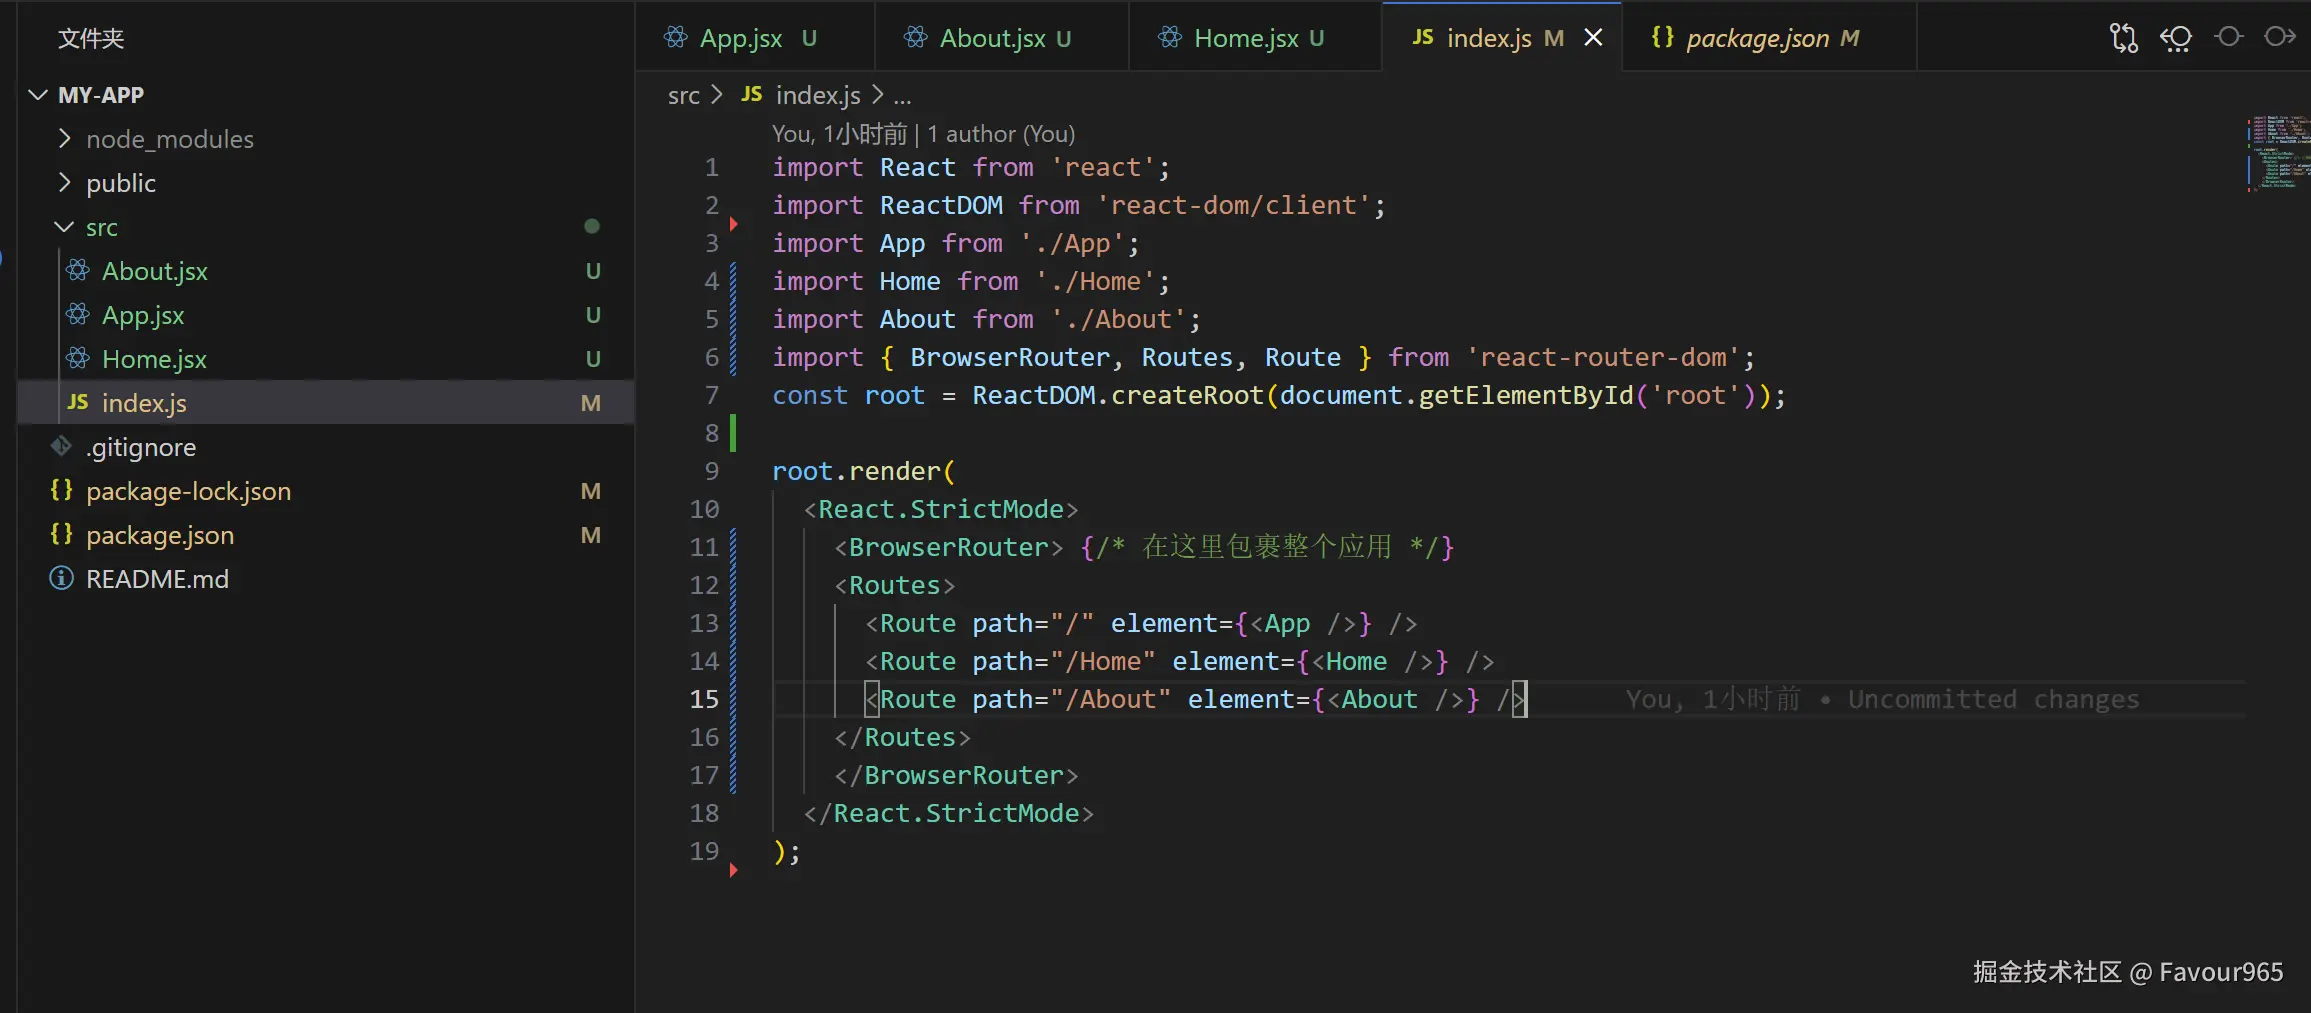
Task: Click the src breadcrumb segment
Action: click(684, 95)
